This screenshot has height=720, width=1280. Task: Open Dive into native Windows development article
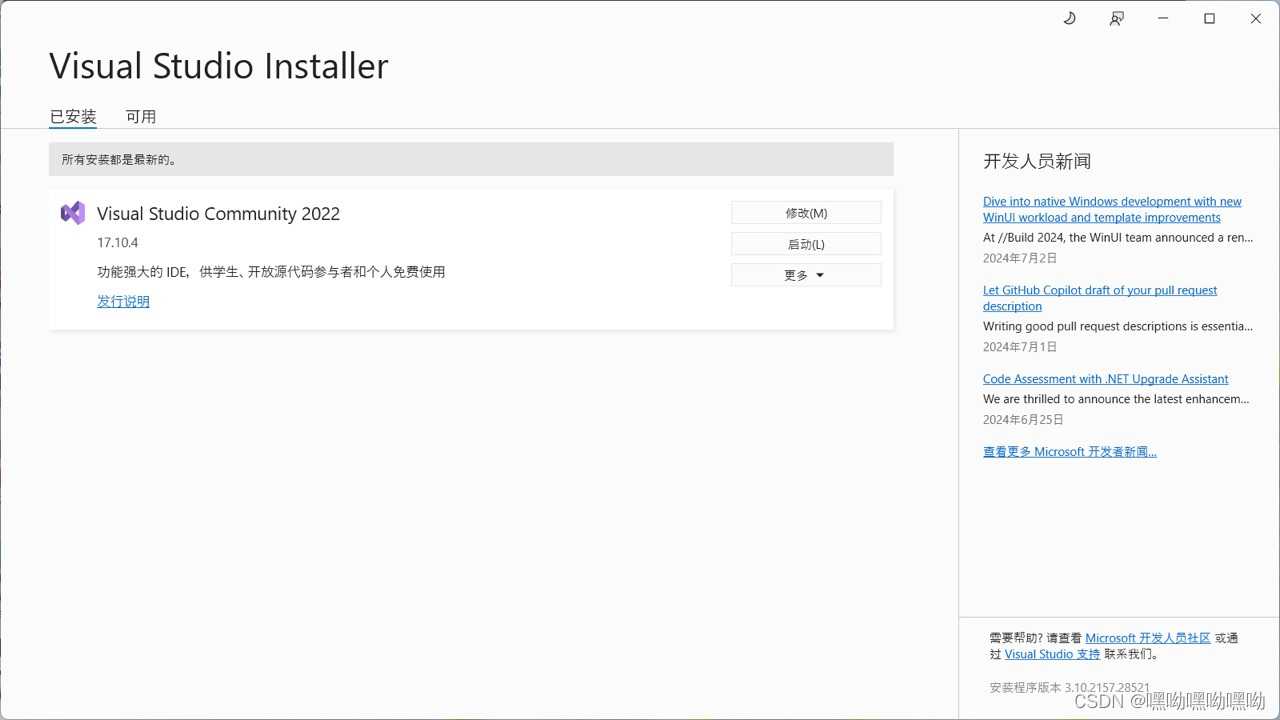[x=1112, y=209]
